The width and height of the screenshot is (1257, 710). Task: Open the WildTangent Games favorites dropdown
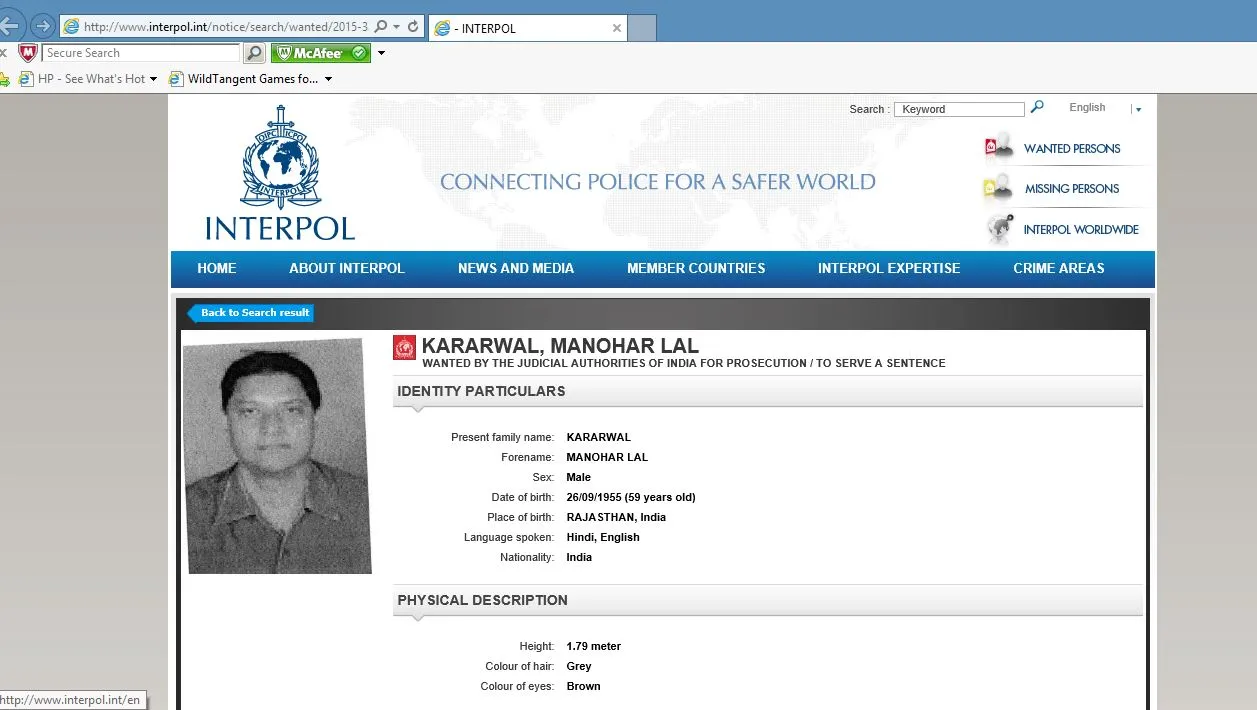point(328,79)
